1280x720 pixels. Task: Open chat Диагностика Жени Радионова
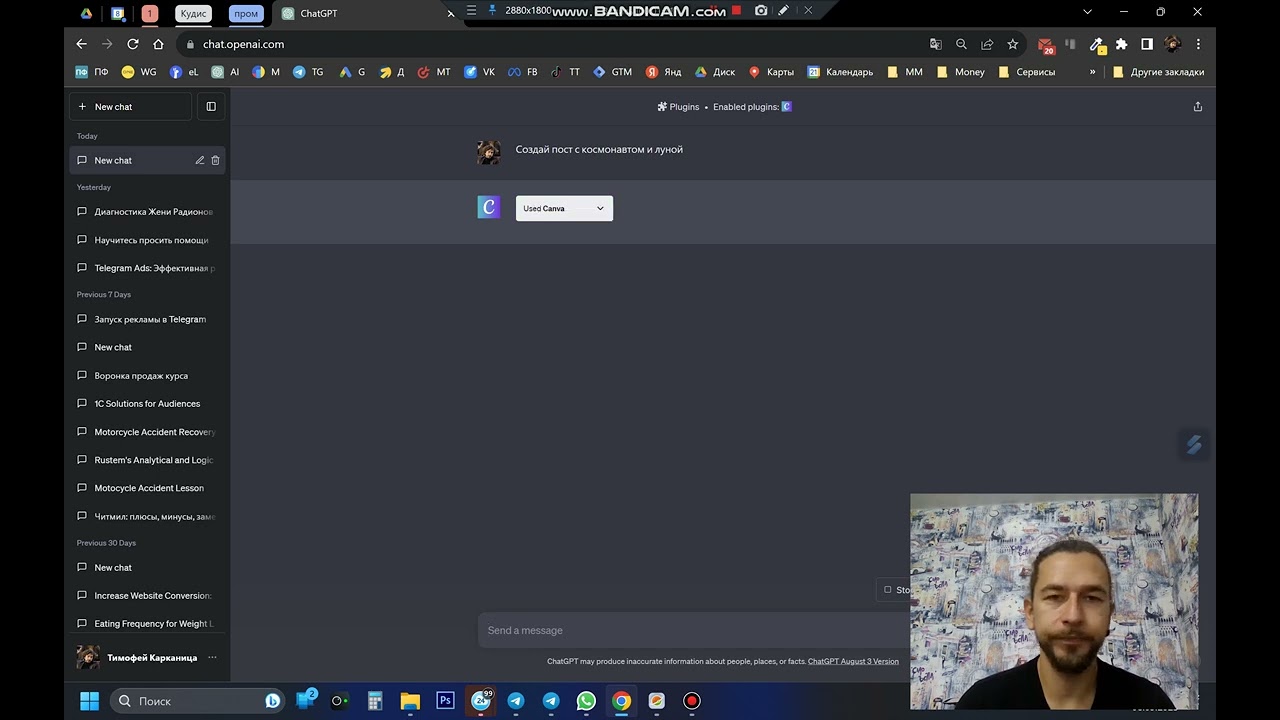(x=147, y=212)
